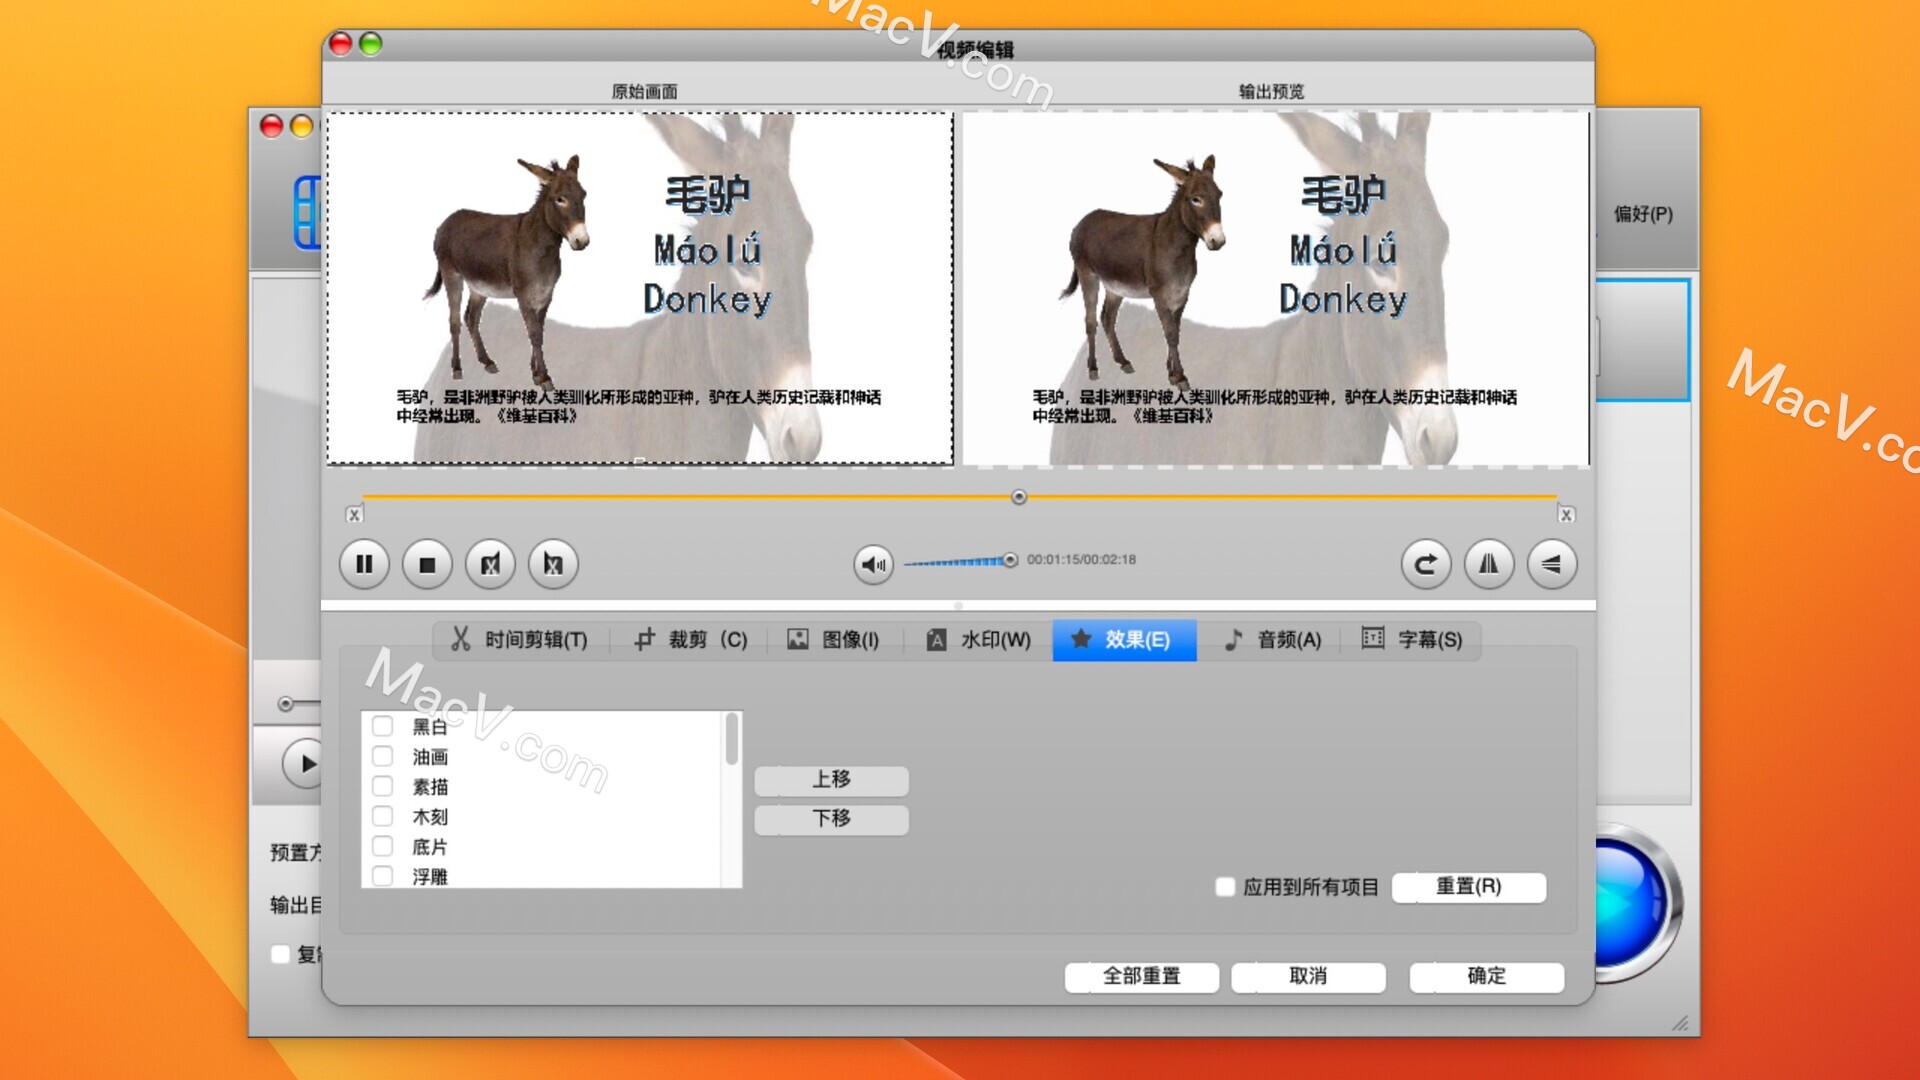The width and height of the screenshot is (1920, 1080).
Task: Flip video vertically icon
Action: (x=1552, y=564)
